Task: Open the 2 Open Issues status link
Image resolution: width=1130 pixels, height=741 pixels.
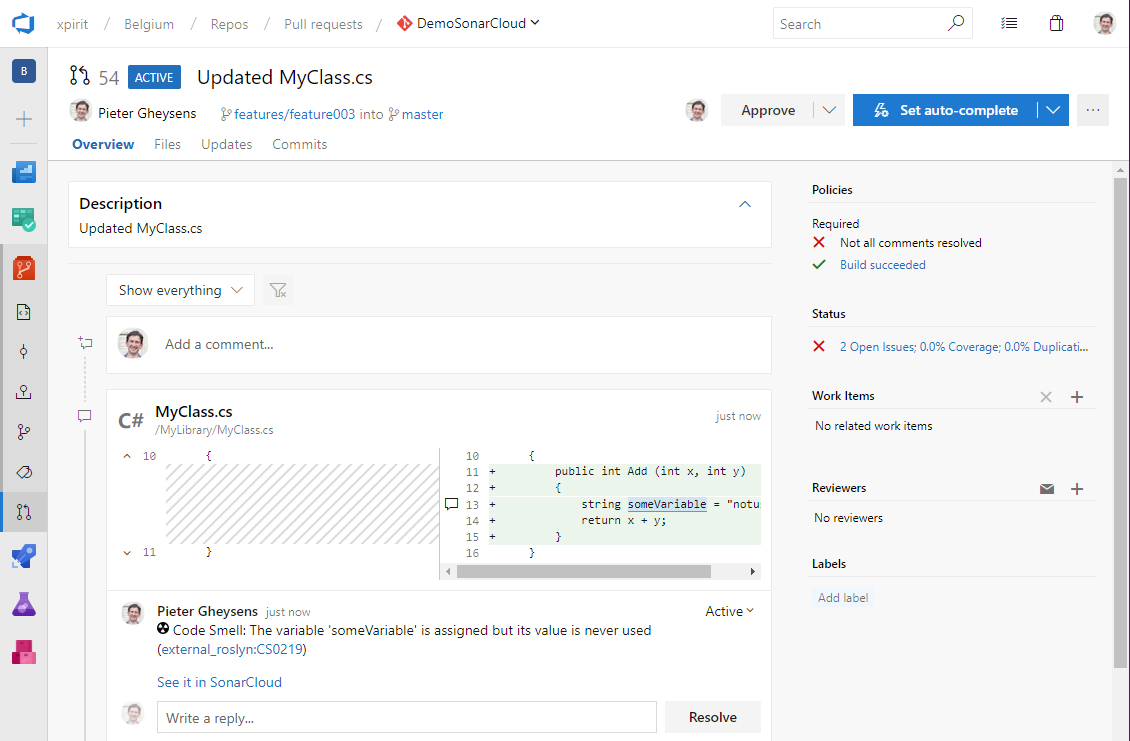Action: pyautogui.click(x=964, y=347)
